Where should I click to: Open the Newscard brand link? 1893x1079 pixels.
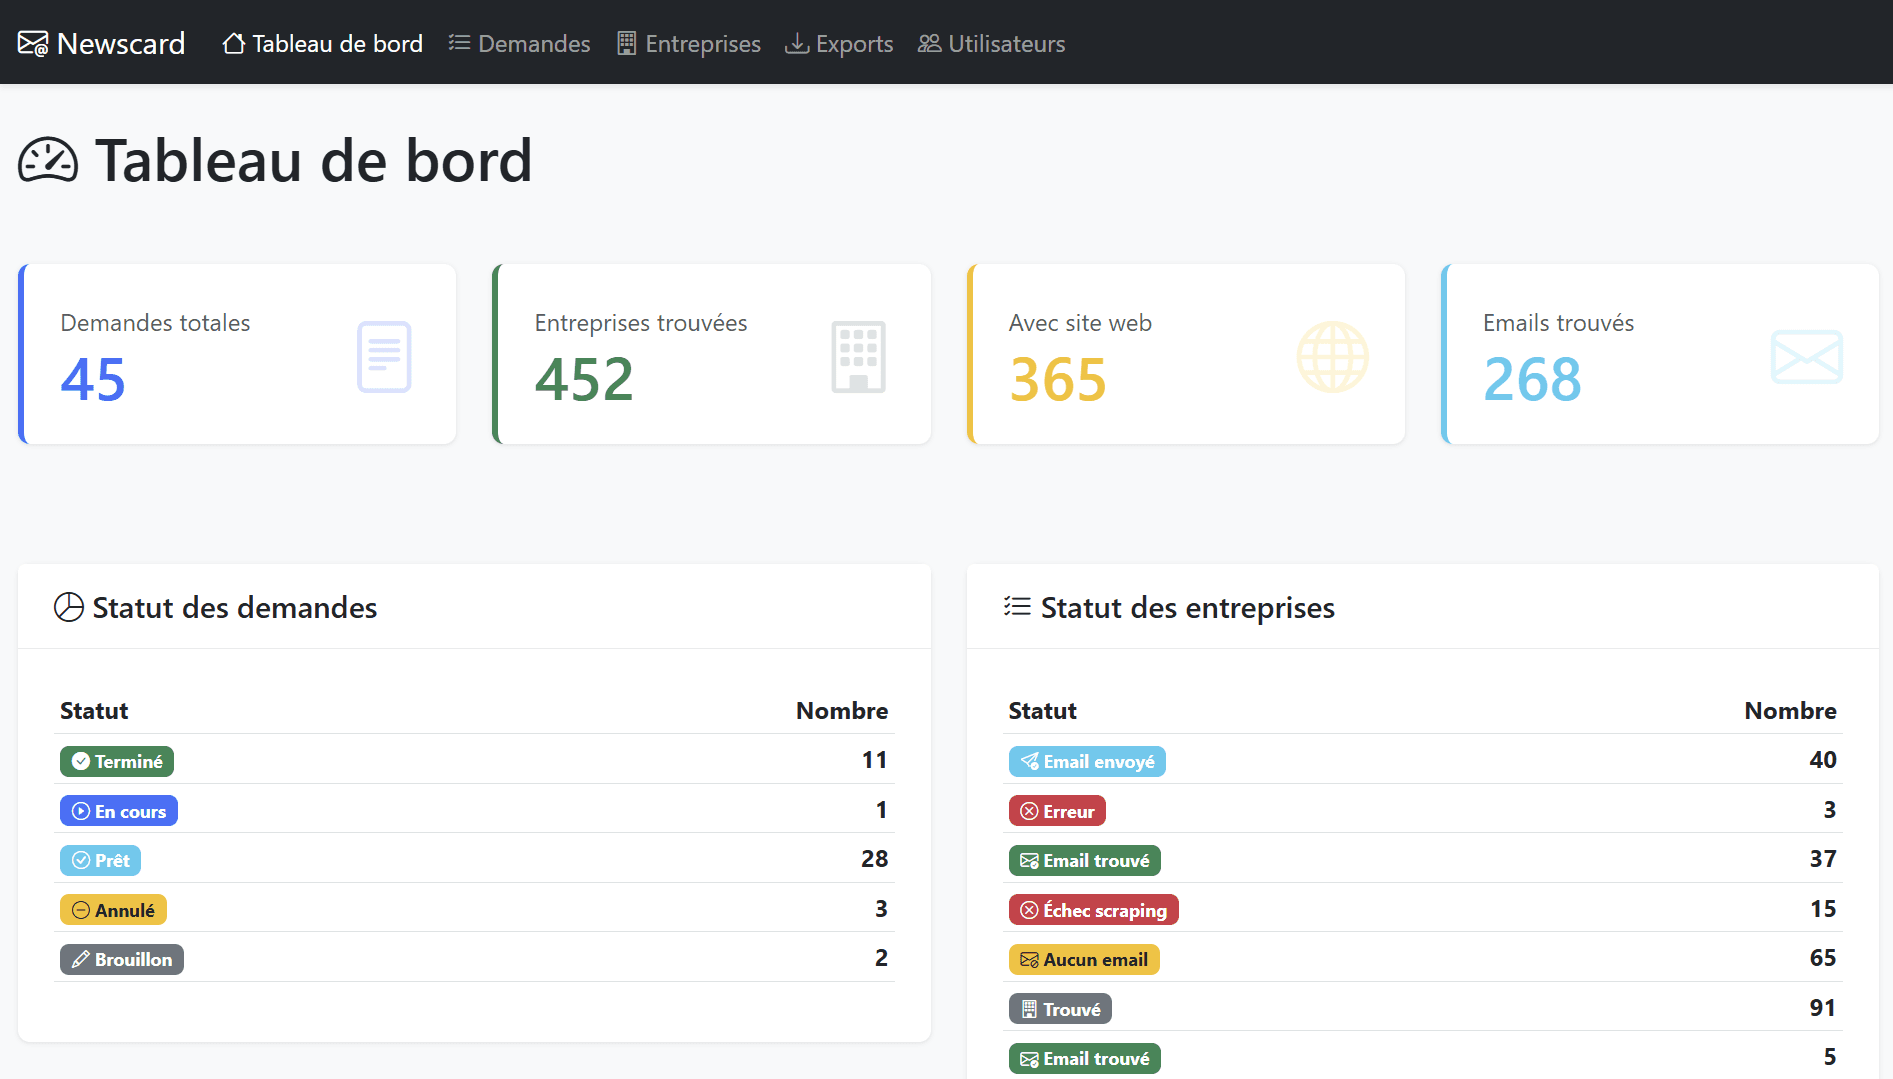point(102,43)
